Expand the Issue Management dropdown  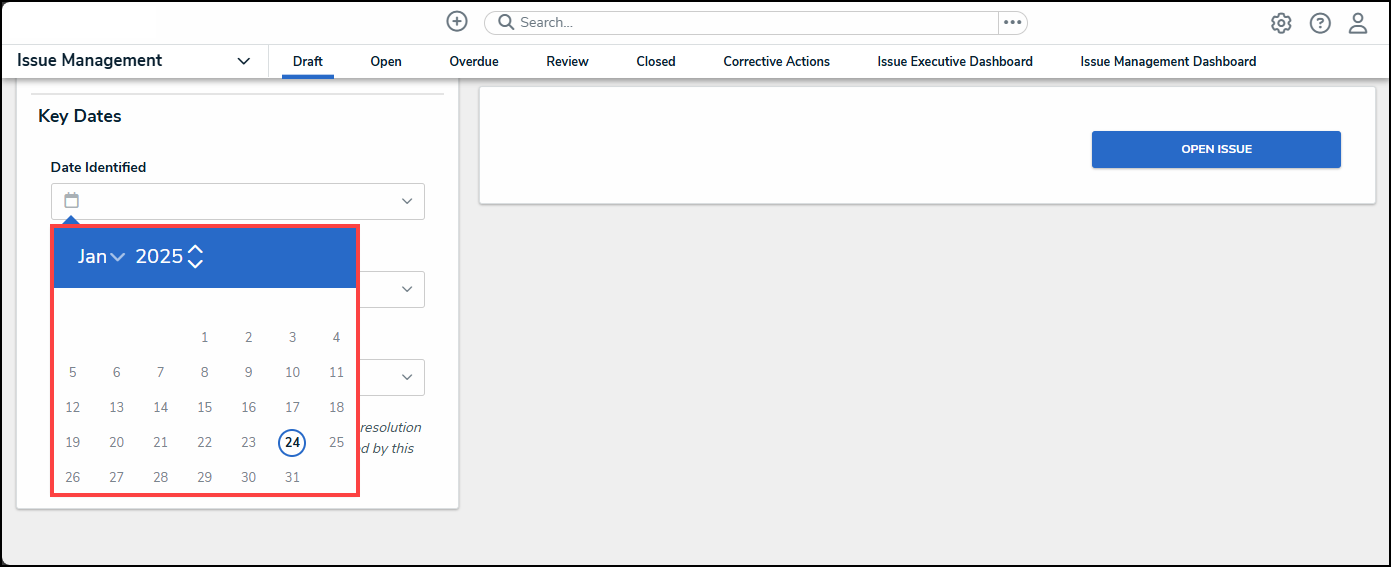point(243,61)
